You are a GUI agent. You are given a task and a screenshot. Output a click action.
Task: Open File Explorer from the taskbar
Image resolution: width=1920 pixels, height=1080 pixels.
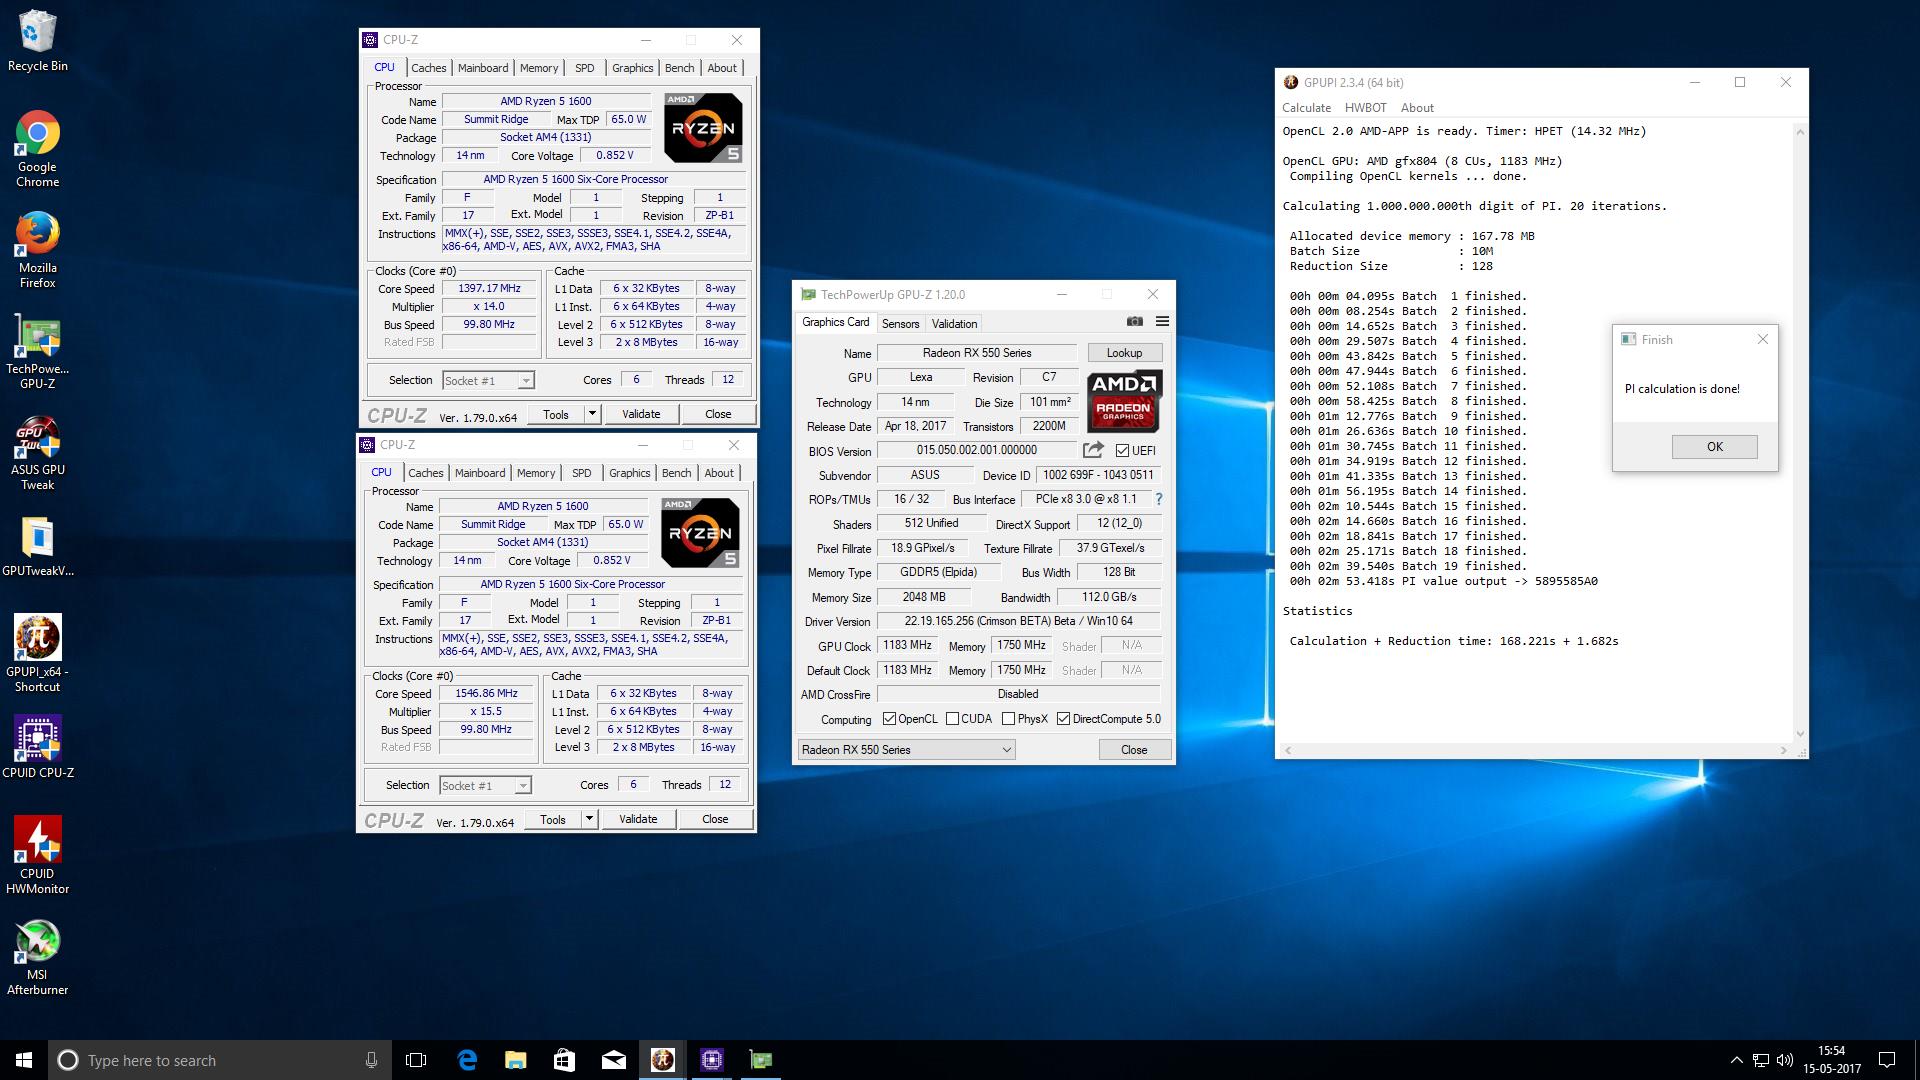pos(515,1060)
